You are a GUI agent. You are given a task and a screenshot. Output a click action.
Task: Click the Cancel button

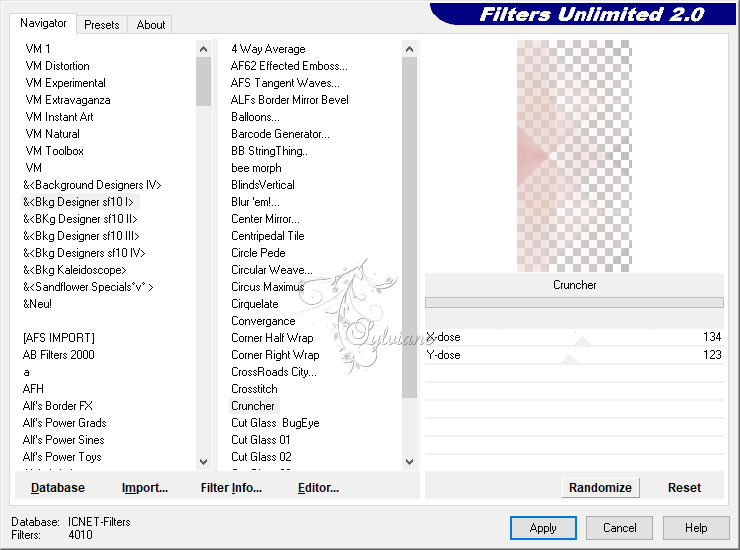pos(619,528)
